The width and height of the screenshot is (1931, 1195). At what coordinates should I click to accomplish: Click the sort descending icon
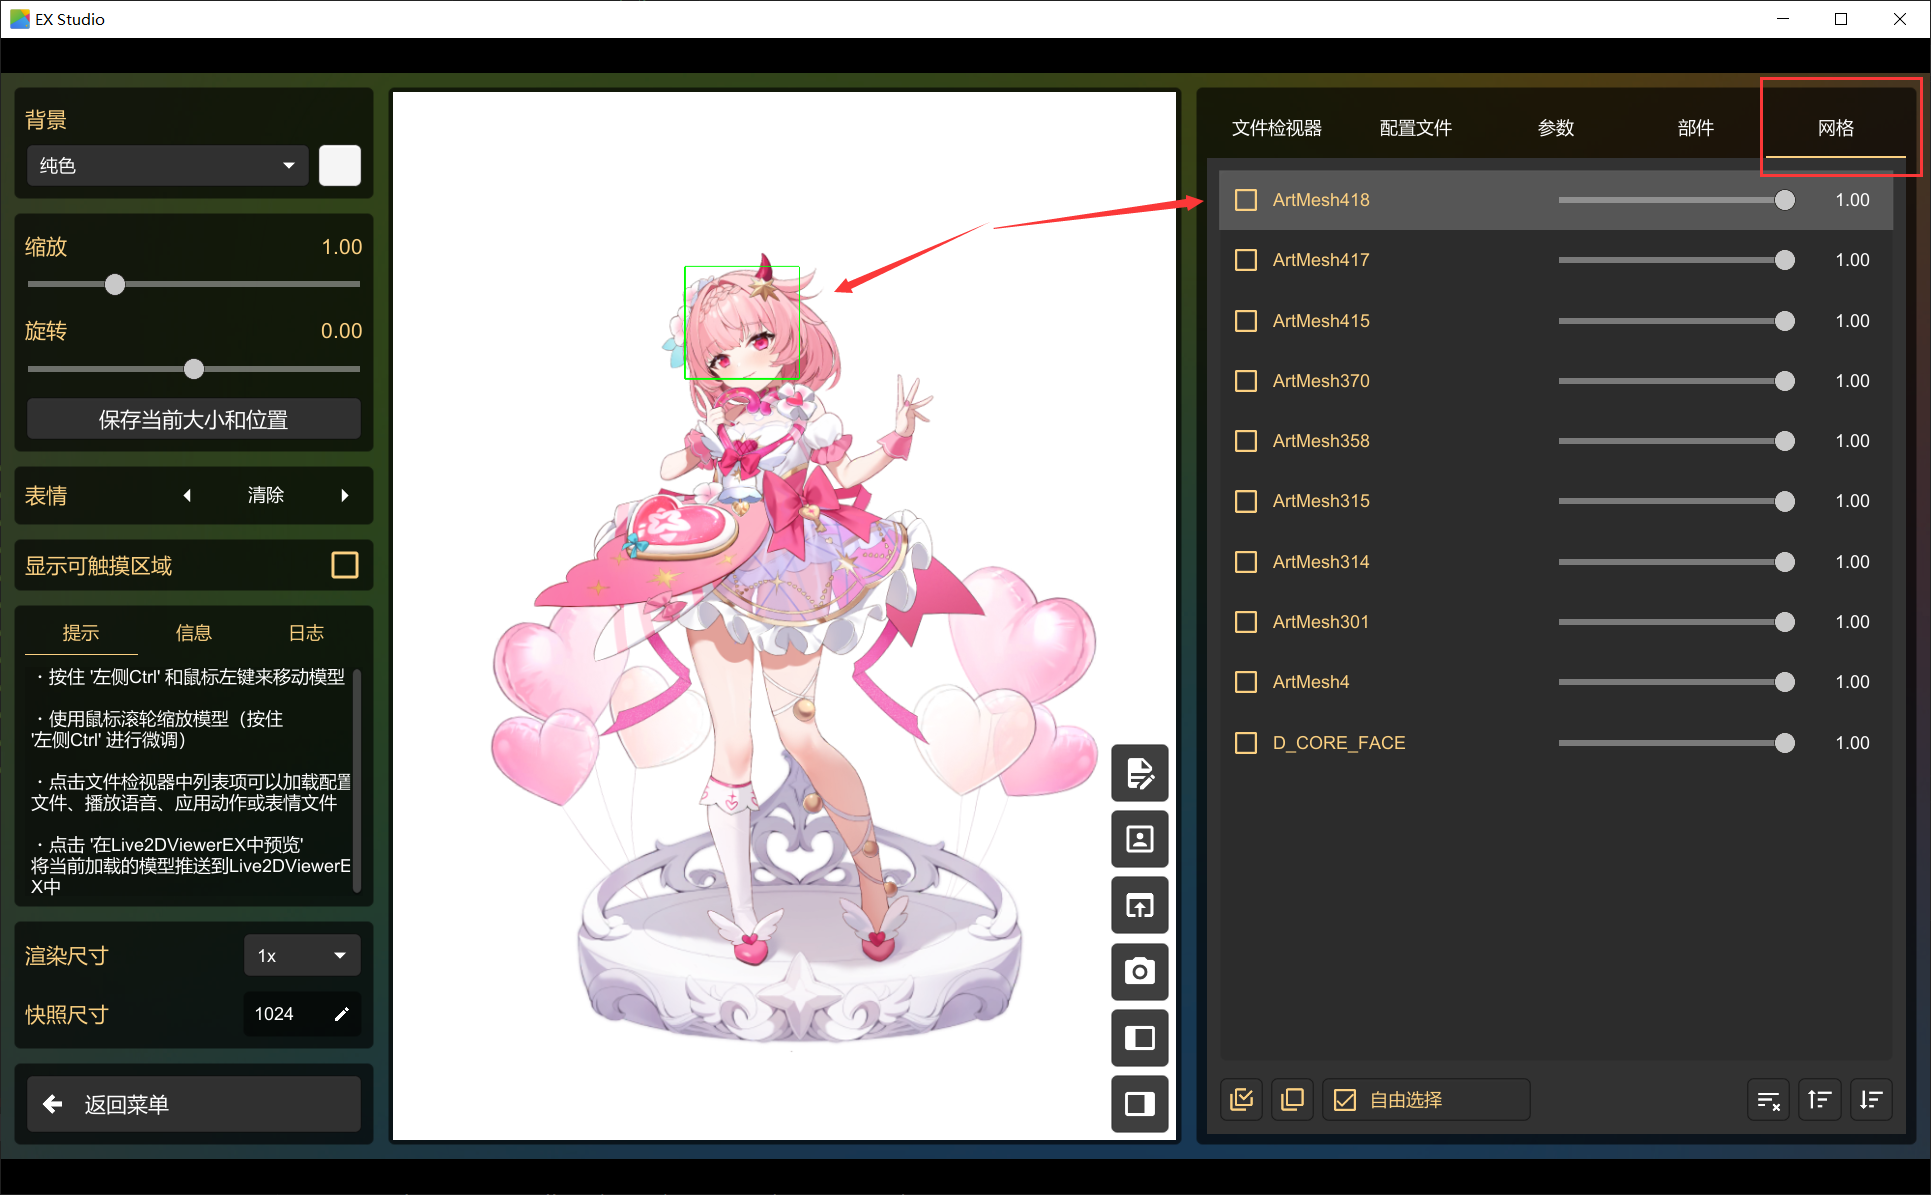pos(1871,1100)
